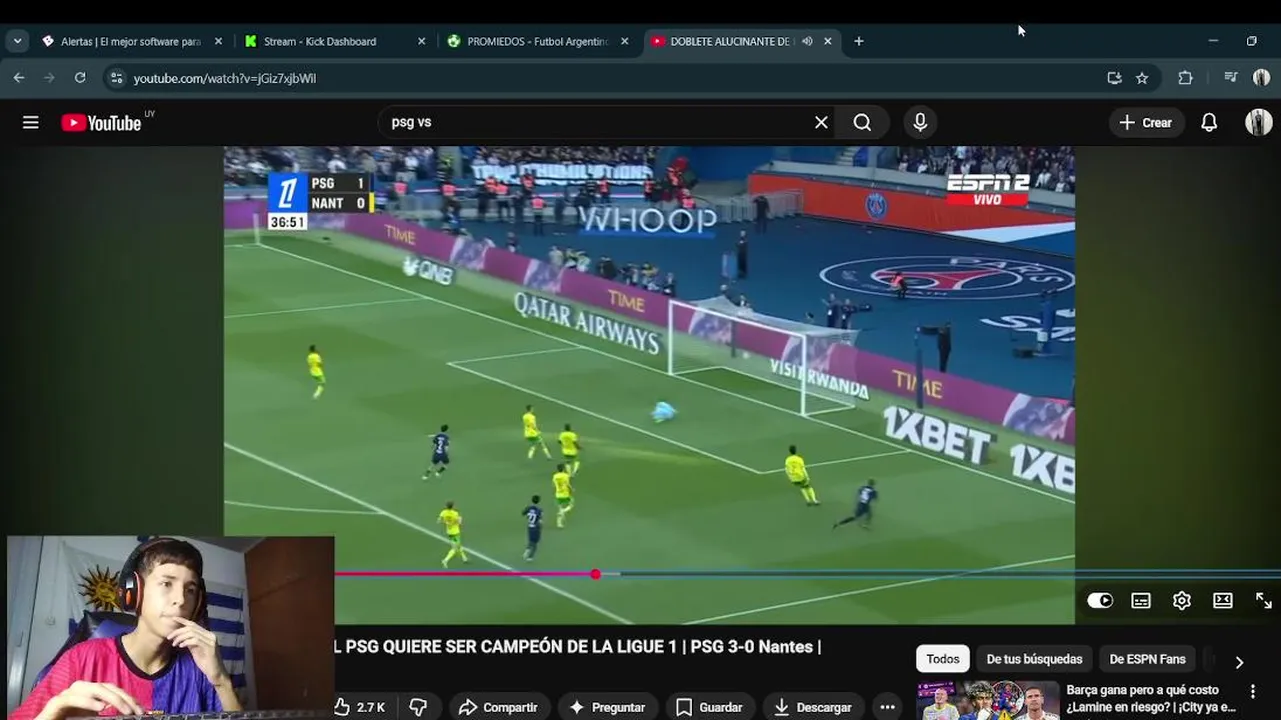Switch to theater mode
Image resolution: width=1281 pixels, height=720 pixels.
1223,600
